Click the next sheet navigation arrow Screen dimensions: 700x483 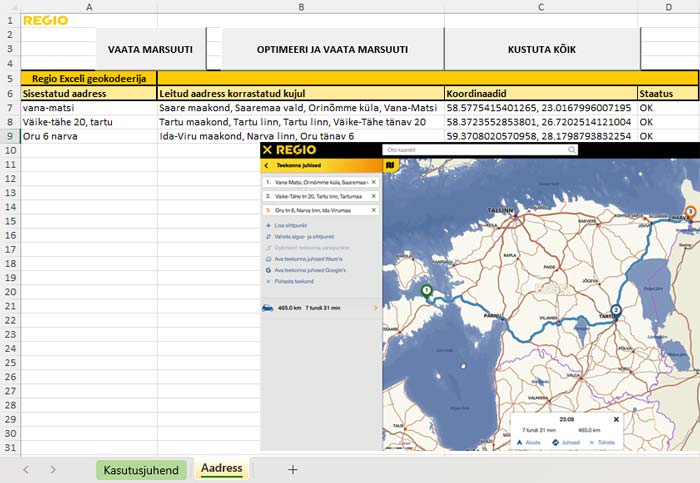click(x=52, y=469)
